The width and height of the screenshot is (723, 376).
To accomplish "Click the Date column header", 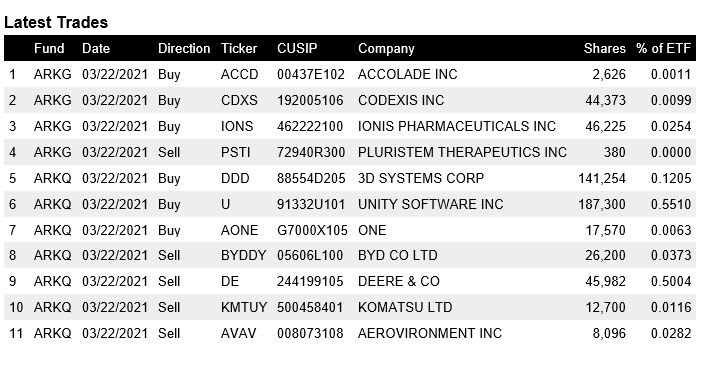I will (x=96, y=48).
